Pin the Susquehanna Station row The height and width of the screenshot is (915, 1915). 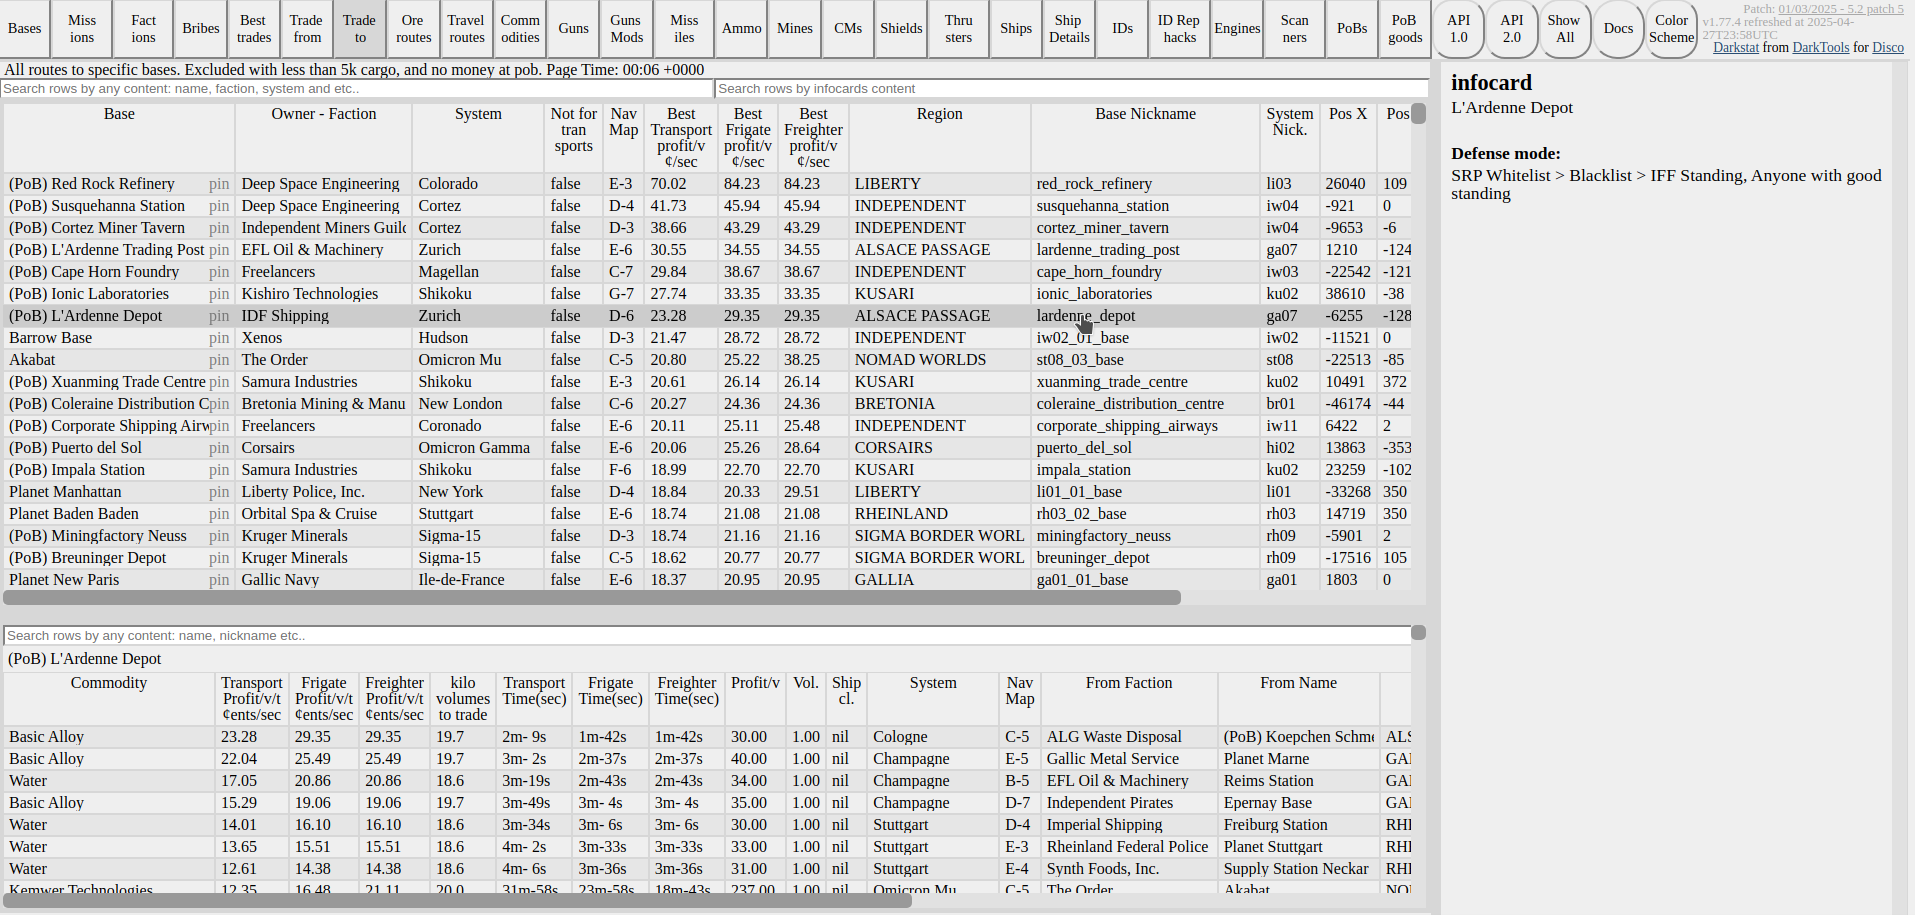coord(219,206)
